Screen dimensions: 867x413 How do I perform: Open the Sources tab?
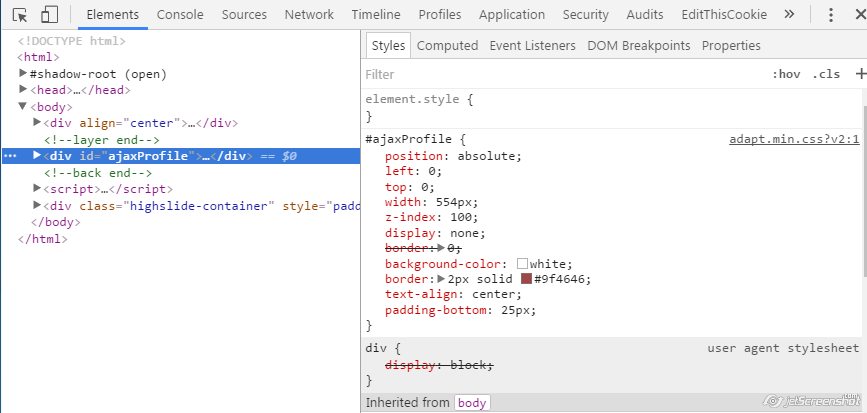point(244,15)
